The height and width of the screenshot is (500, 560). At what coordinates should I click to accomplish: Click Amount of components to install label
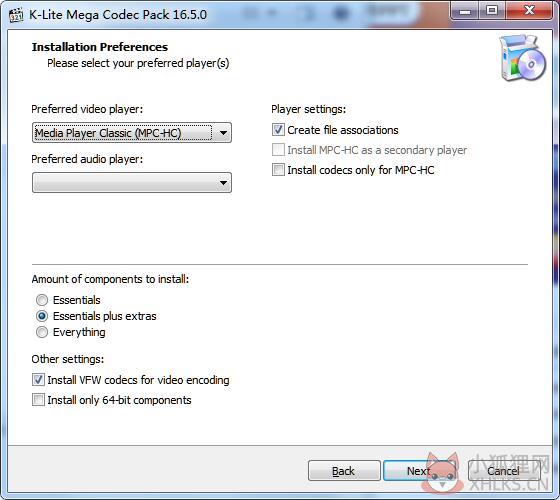pos(110,279)
